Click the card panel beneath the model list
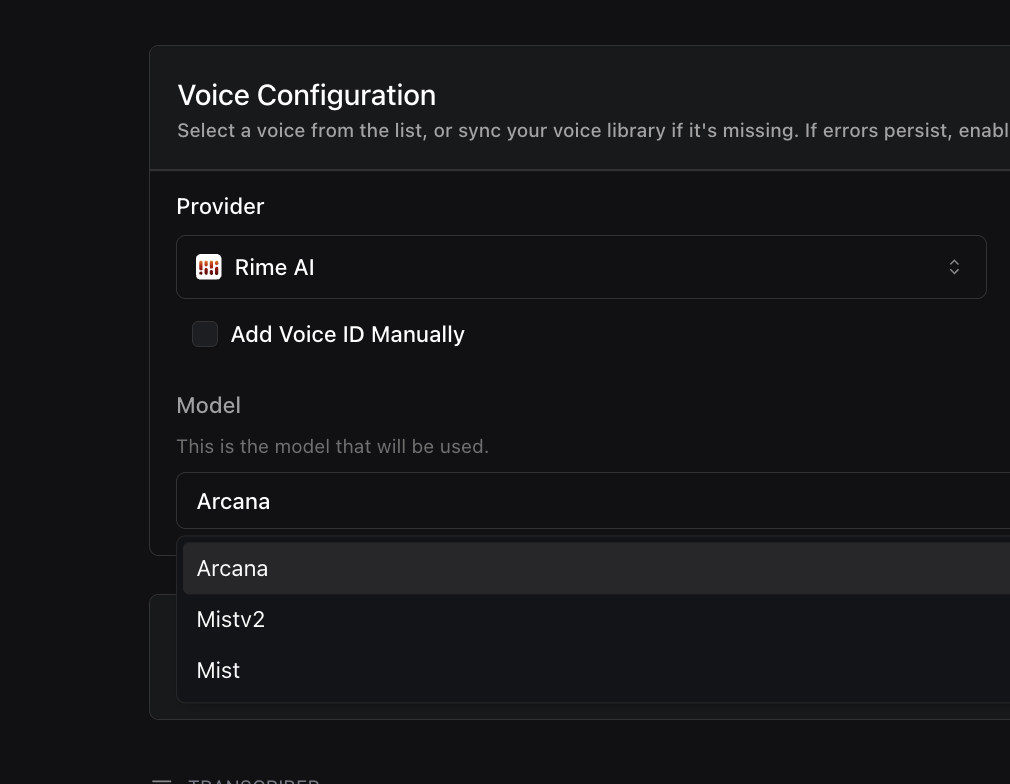Image resolution: width=1010 pixels, height=784 pixels. [x=162, y=656]
